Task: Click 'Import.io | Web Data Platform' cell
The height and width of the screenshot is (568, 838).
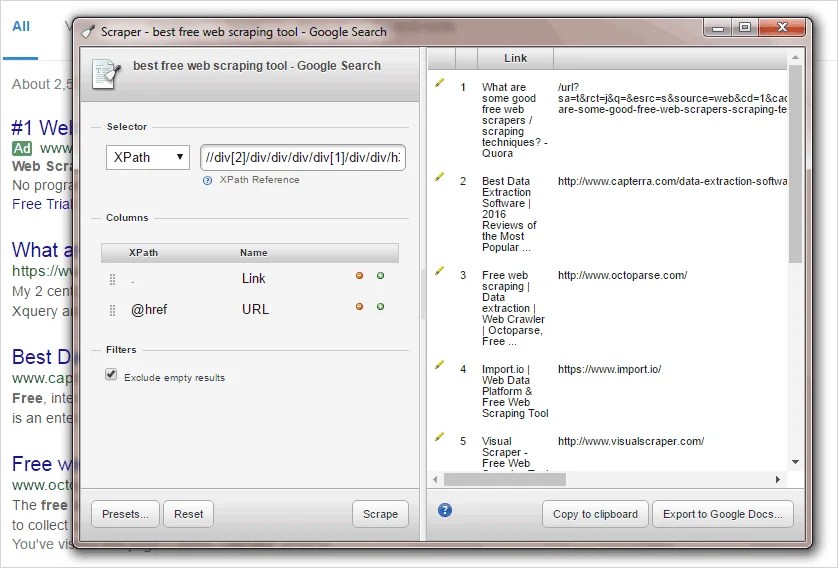Action: [x=515, y=391]
